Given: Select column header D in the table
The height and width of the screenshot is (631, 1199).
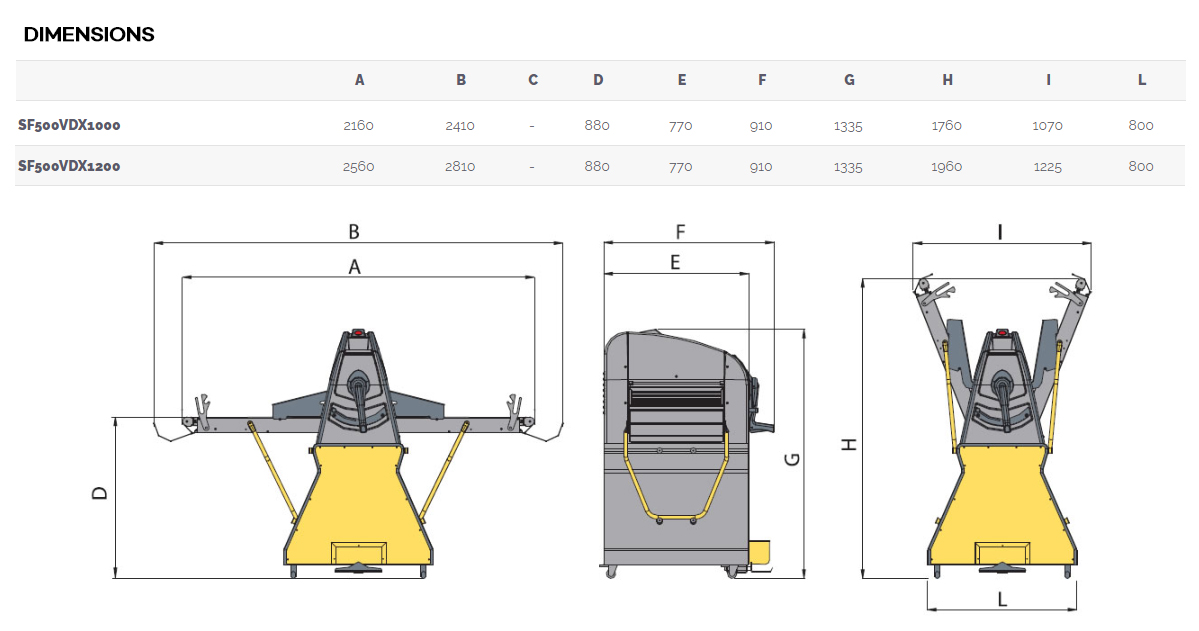Looking at the screenshot, I should pos(598,80).
